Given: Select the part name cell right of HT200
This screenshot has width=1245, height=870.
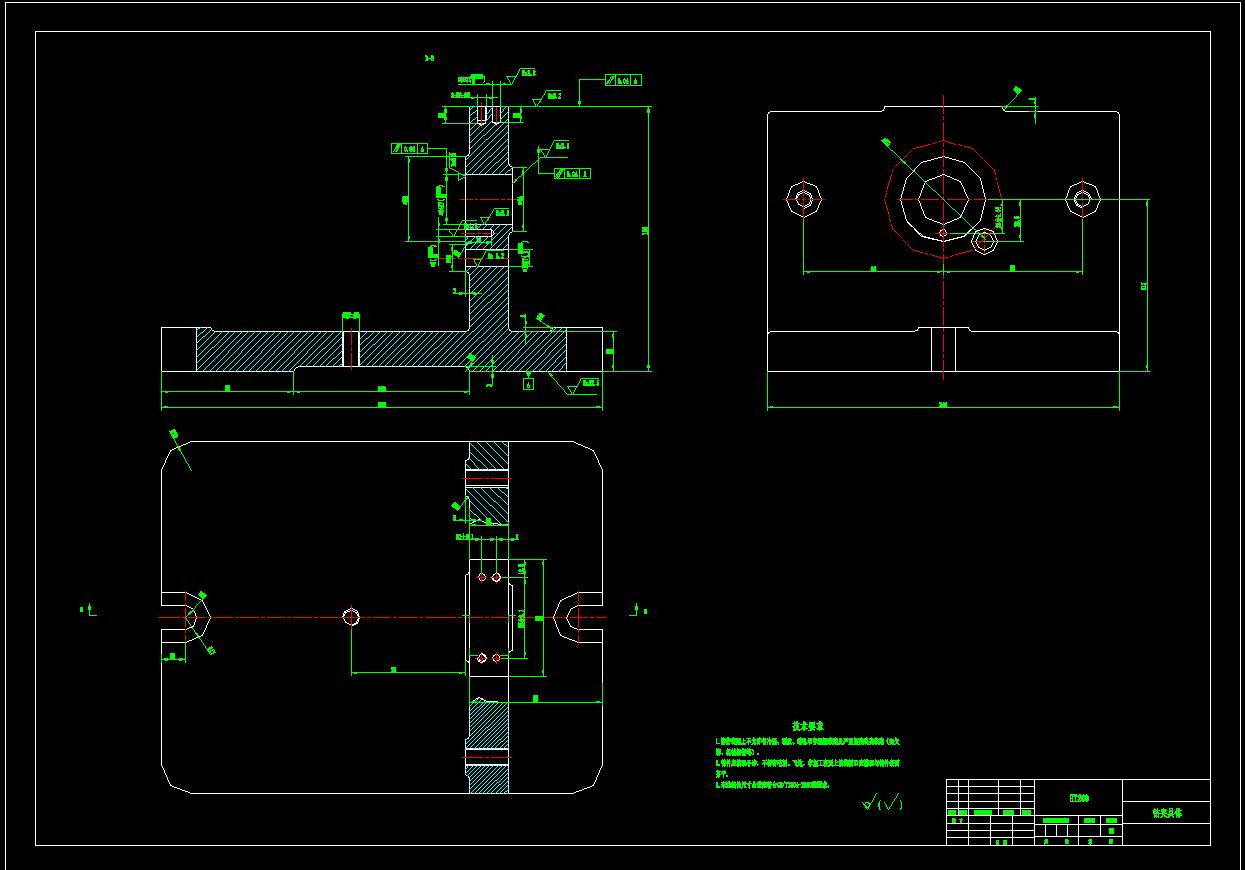Looking at the screenshot, I should pyautogui.click(x=1167, y=813).
